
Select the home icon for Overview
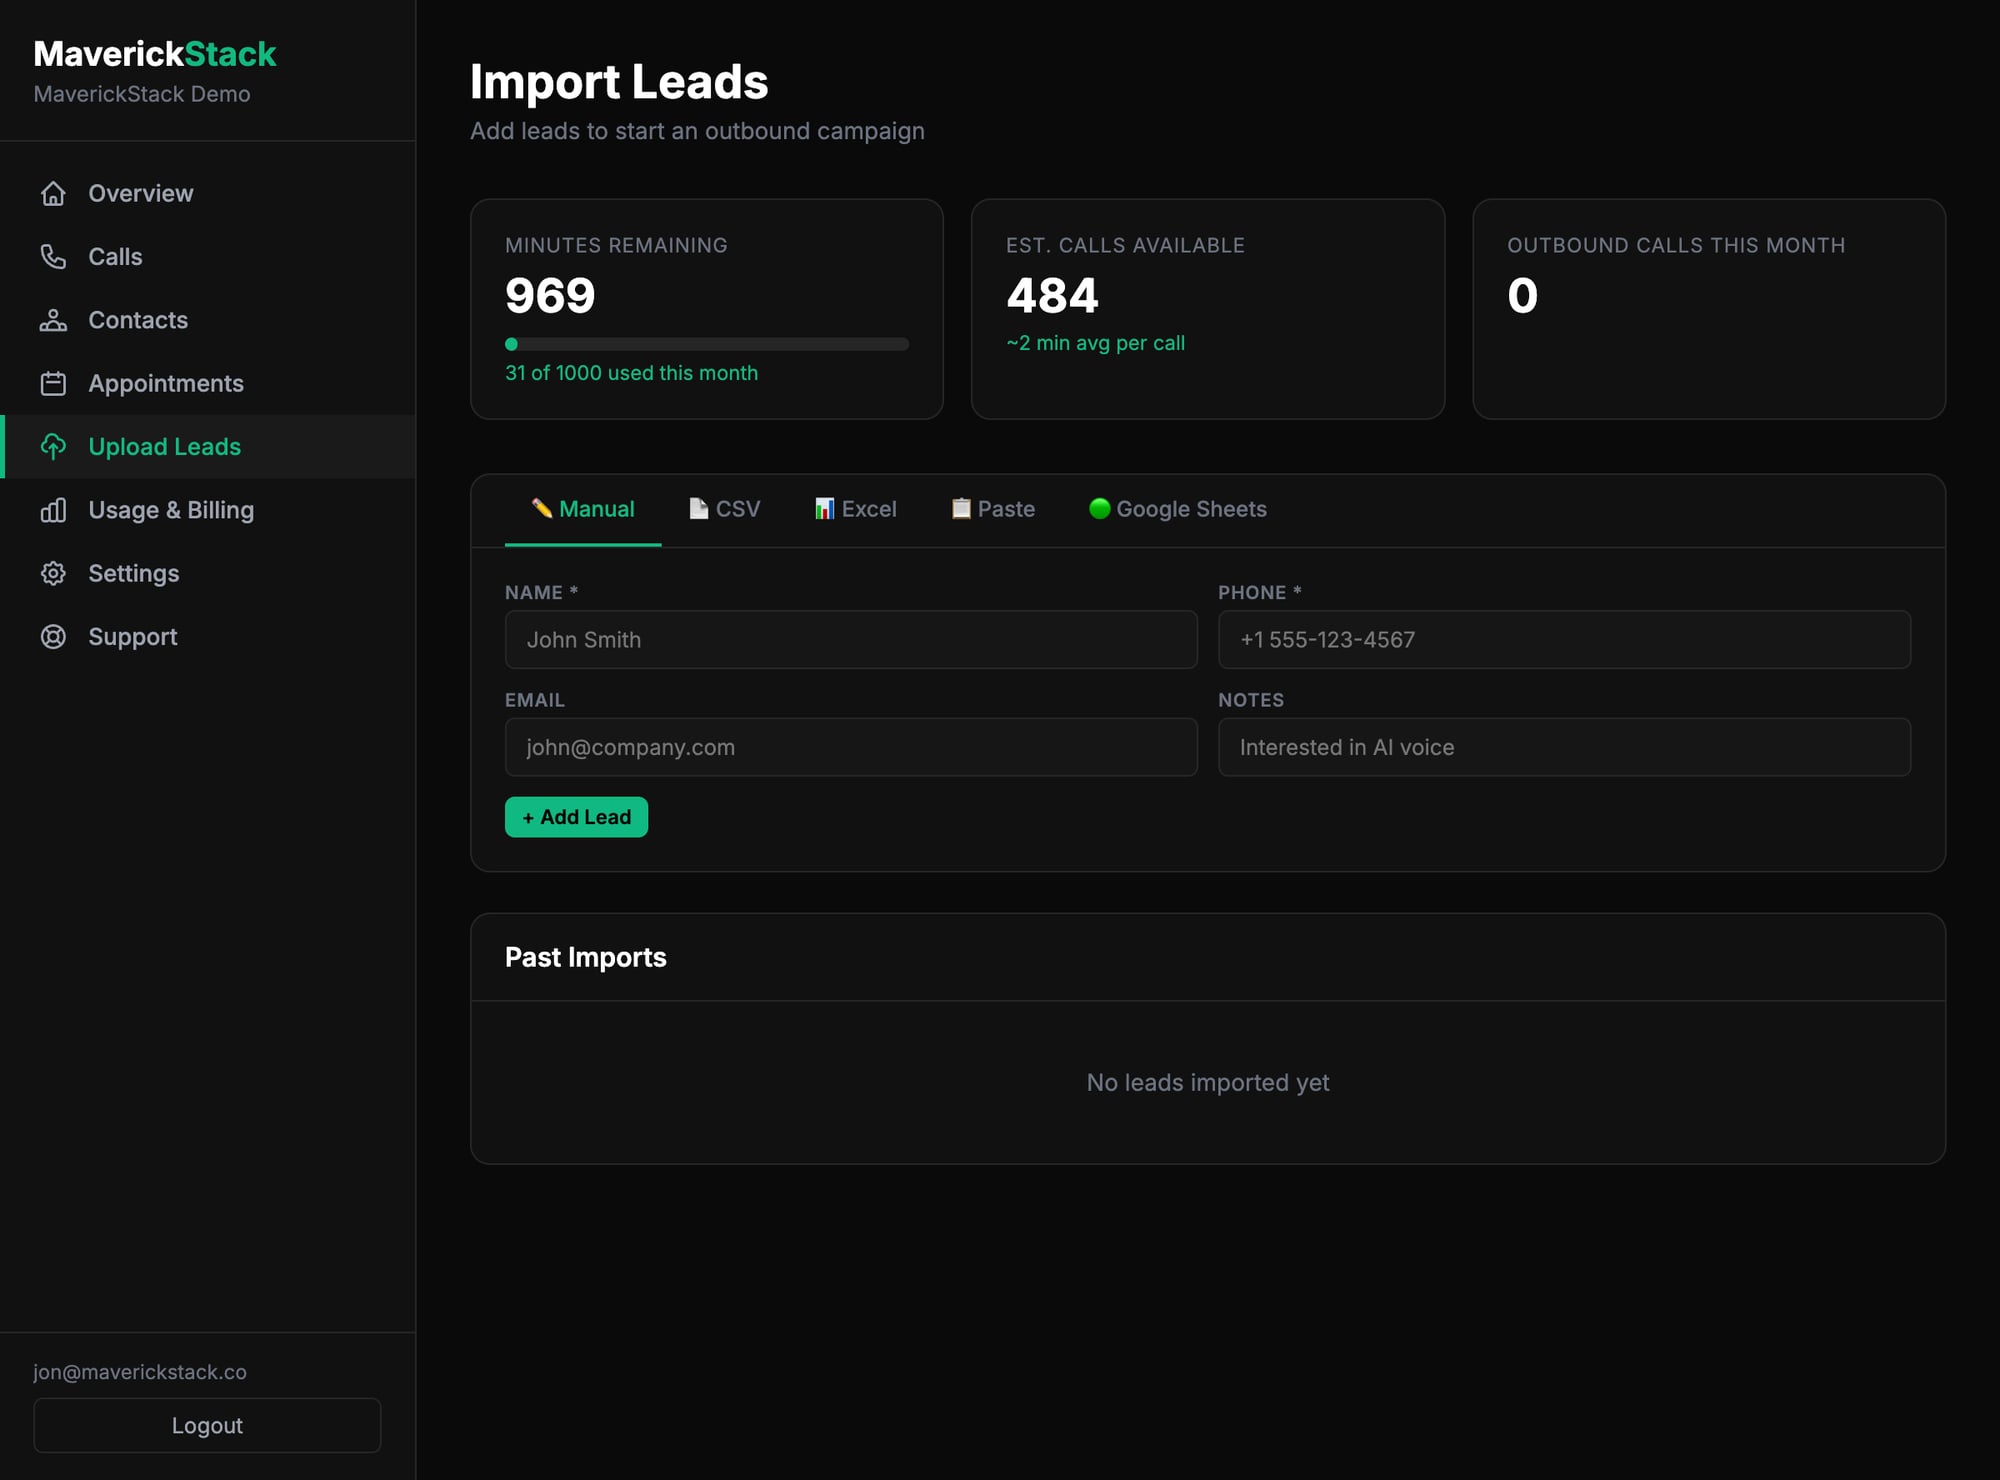click(x=53, y=192)
